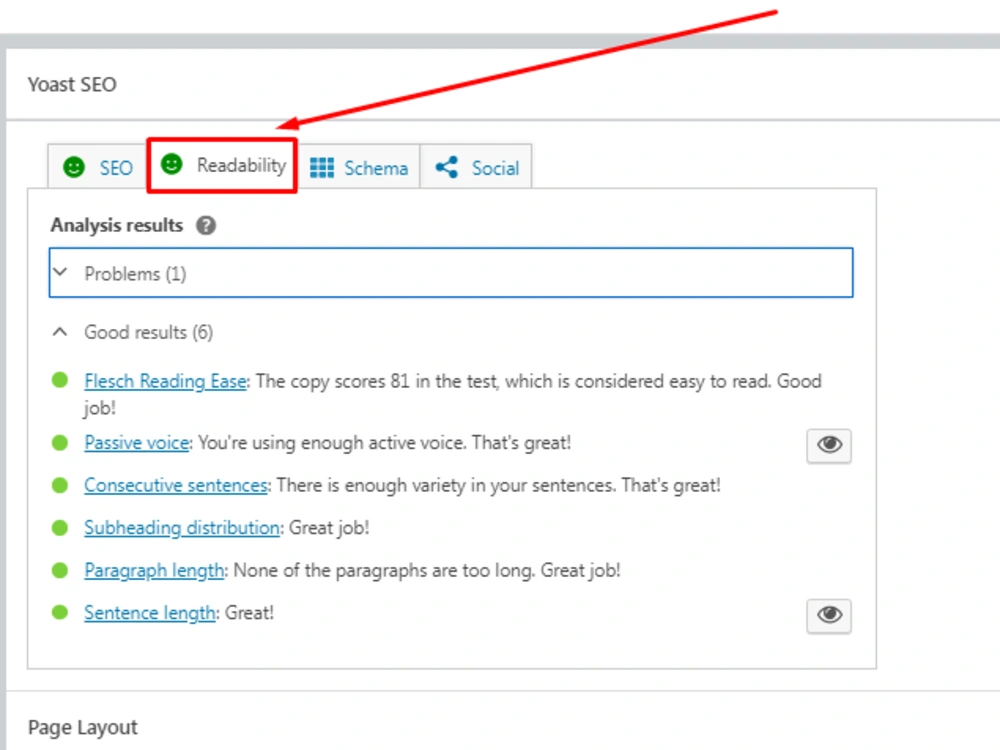Open the SEO tab
The width and height of the screenshot is (1000, 750).
(98, 167)
